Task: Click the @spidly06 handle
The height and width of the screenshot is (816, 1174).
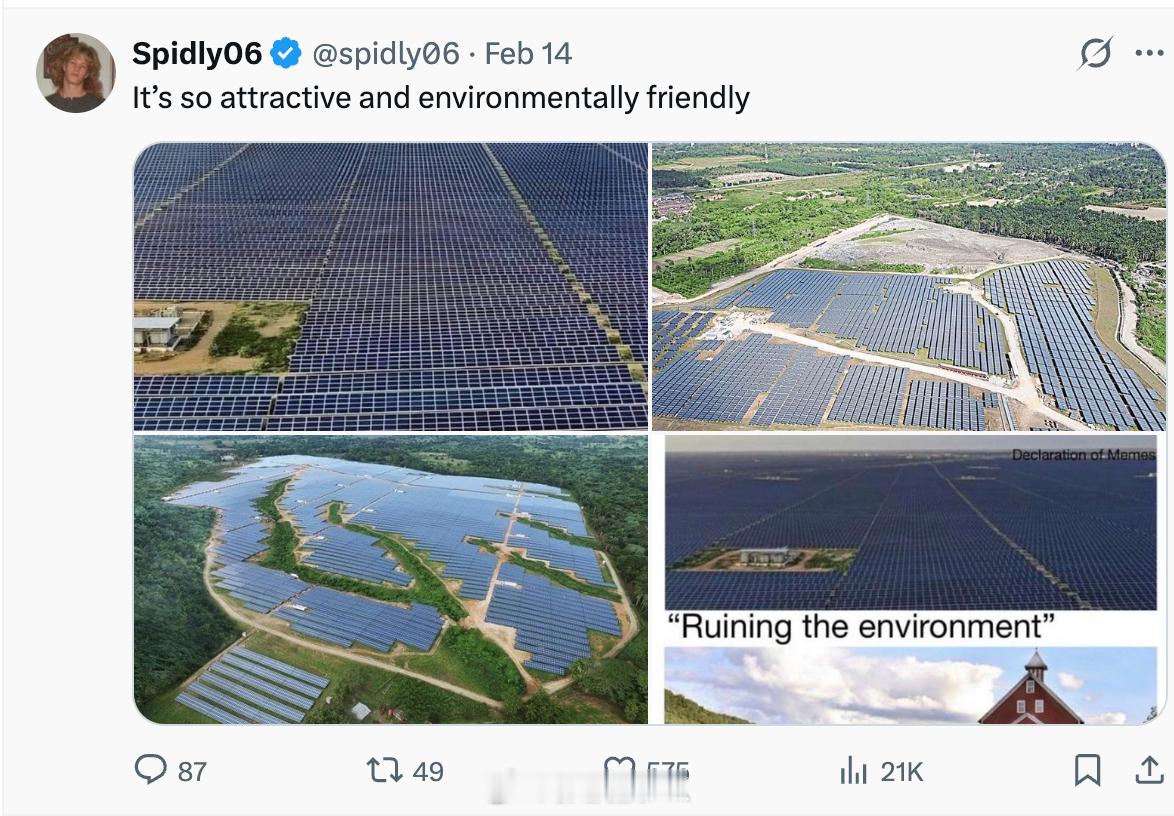Action: pos(386,54)
